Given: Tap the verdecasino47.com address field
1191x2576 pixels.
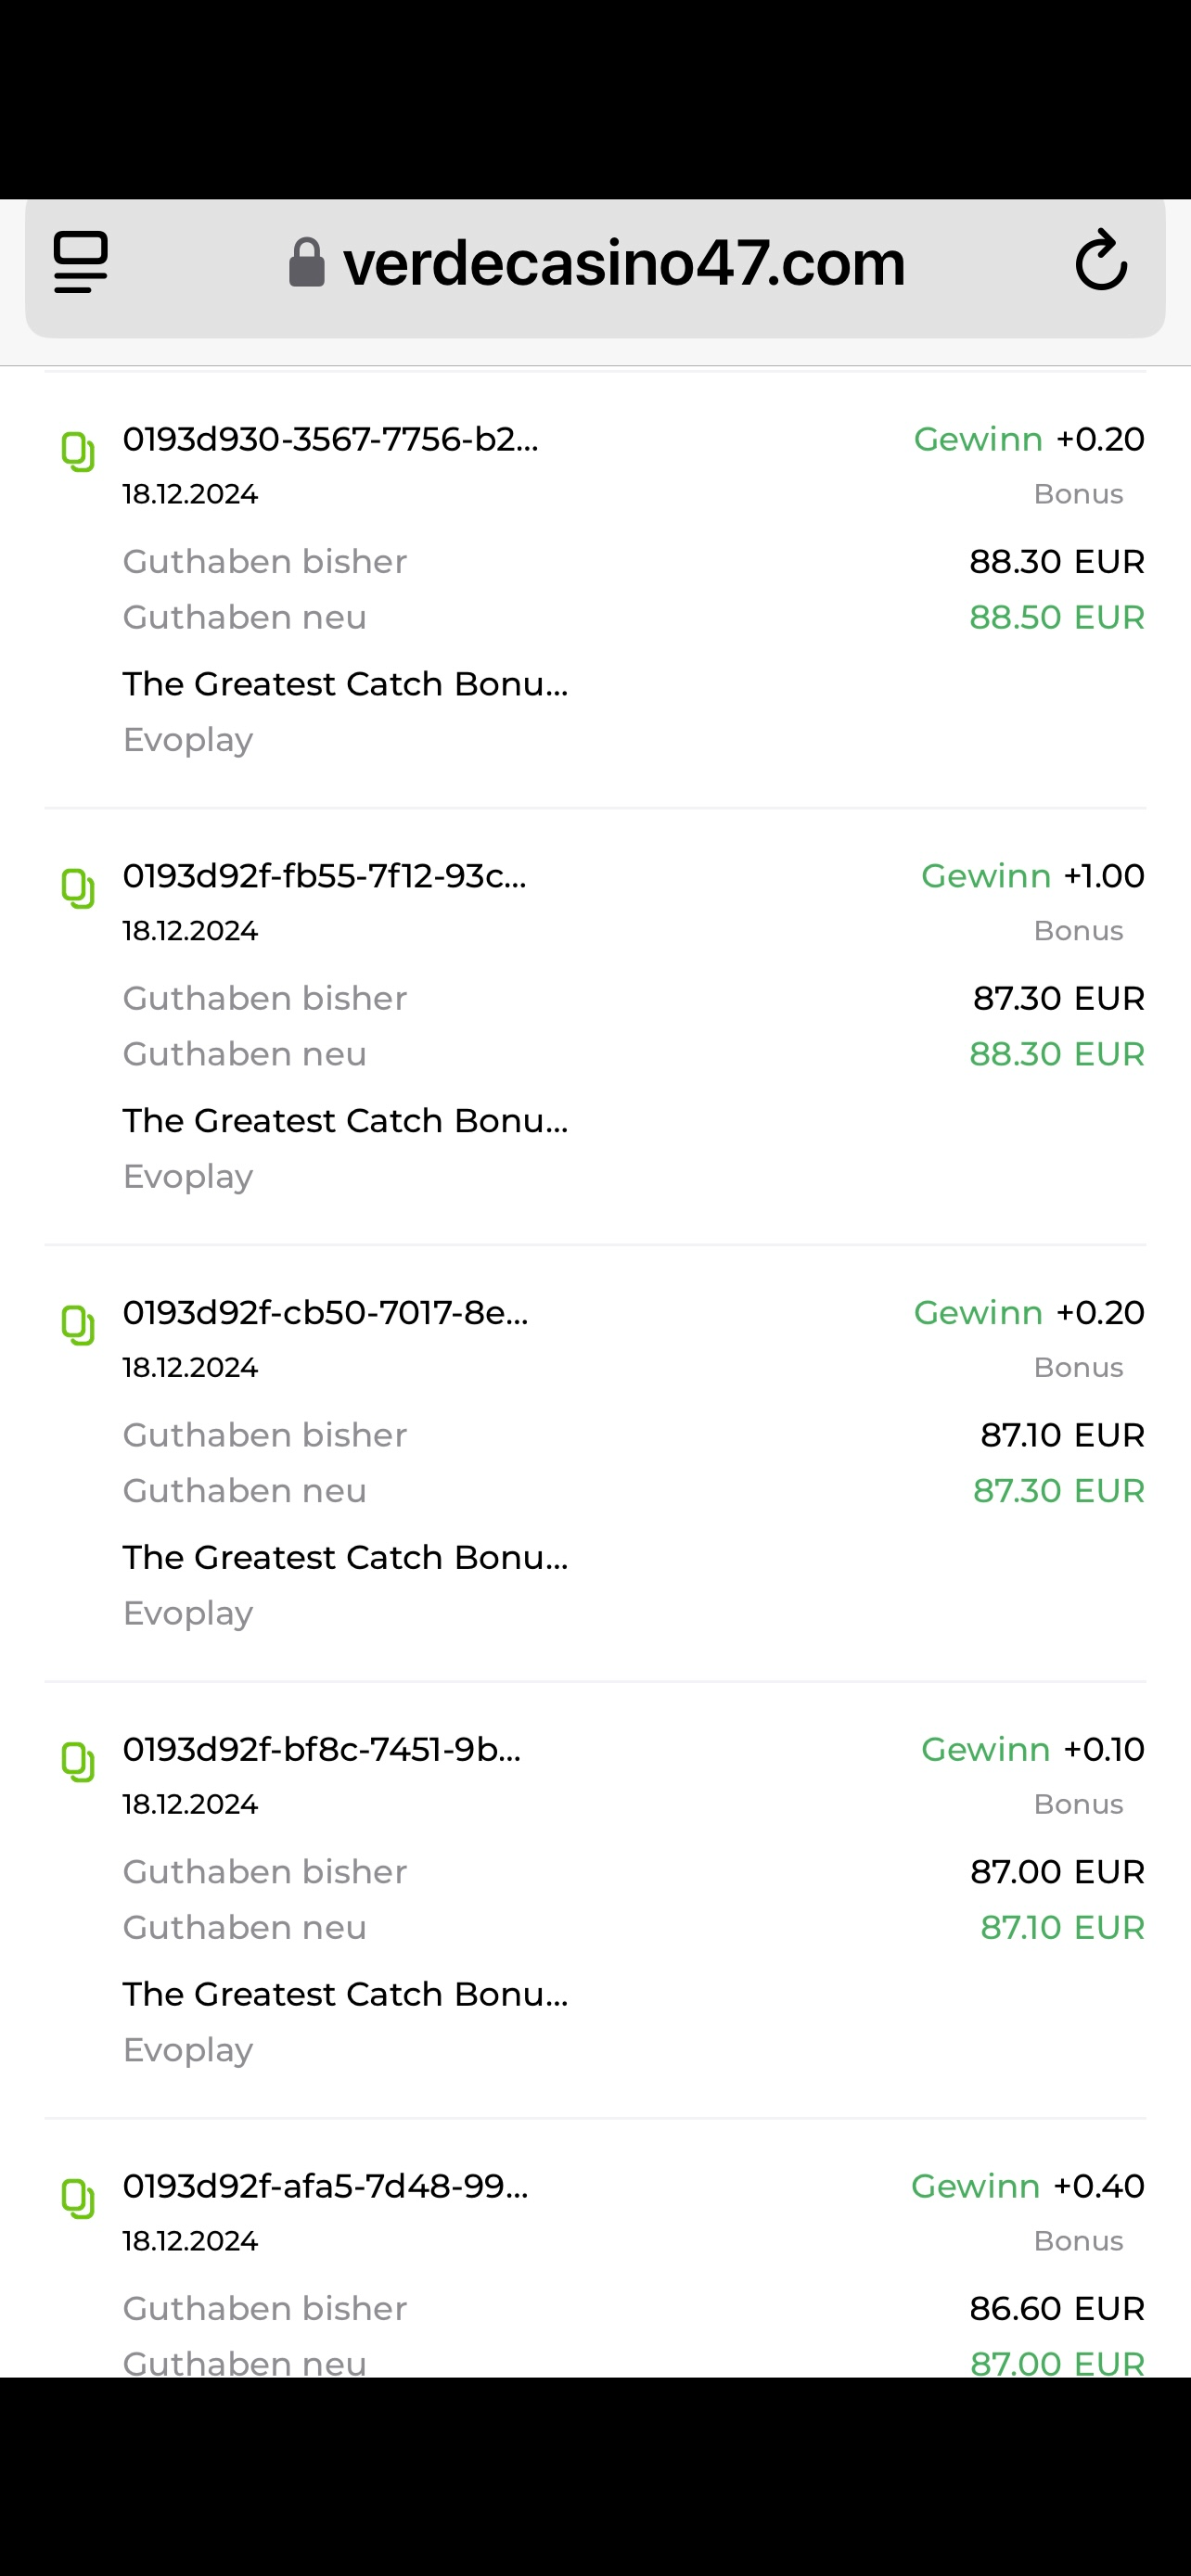Looking at the screenshot, I should pyautogui.click(x=623, y=264).
